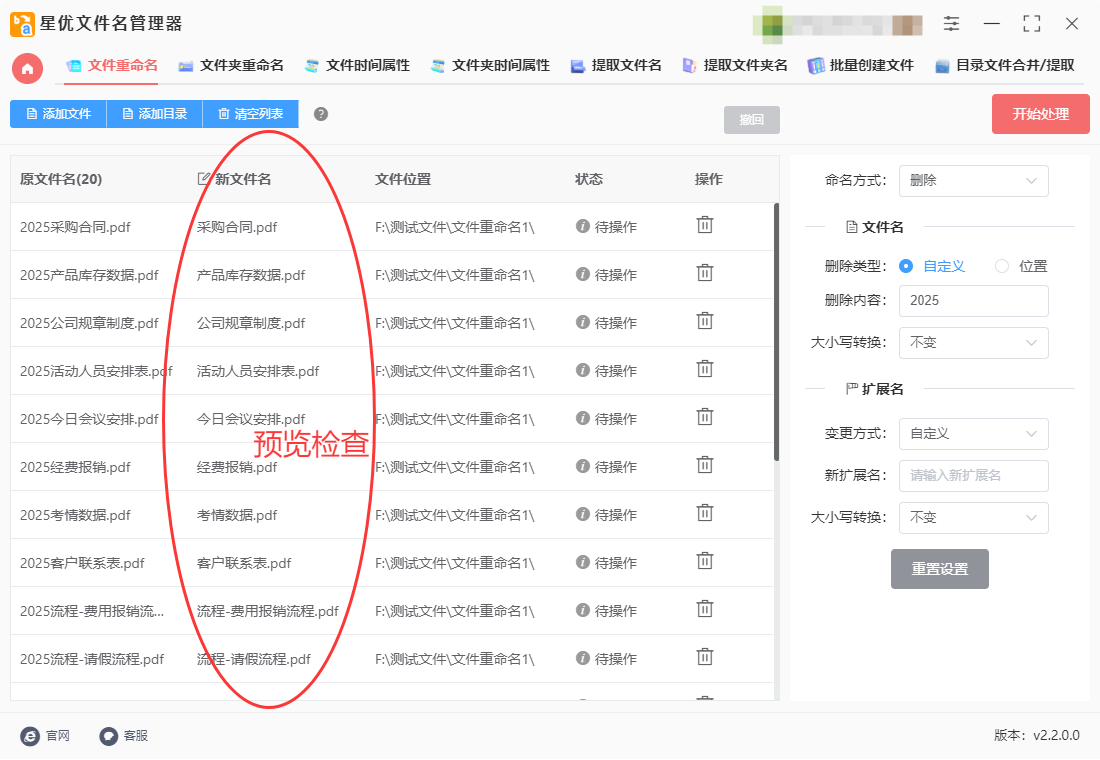
Task: Select the new name 公司规章制度.pdf
Action: (250, 324)
